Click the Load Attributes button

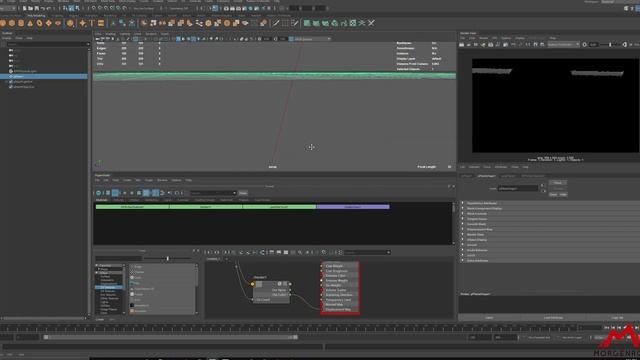coord(553,318)
